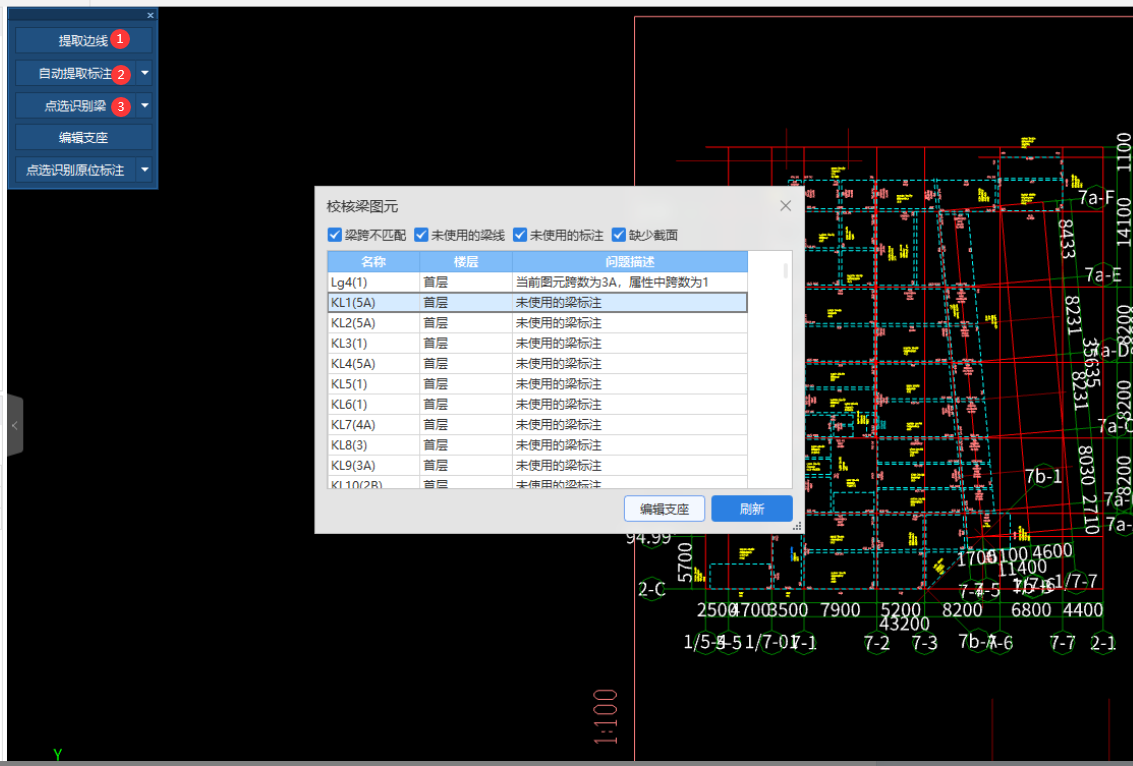Click the 编辑支座 panel button
The height and width of the screenshot is (766, 1133).
[83, 137]
